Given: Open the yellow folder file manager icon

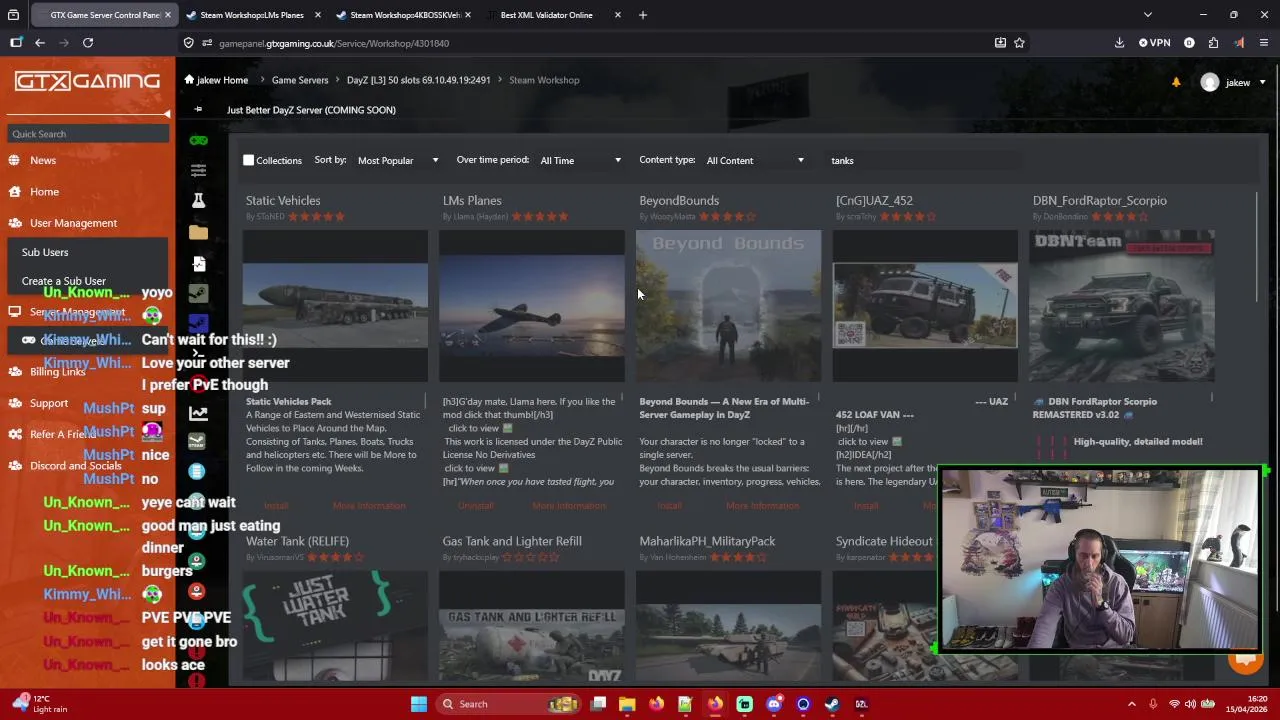Looking at the screenshot, I should click(199, 232).
